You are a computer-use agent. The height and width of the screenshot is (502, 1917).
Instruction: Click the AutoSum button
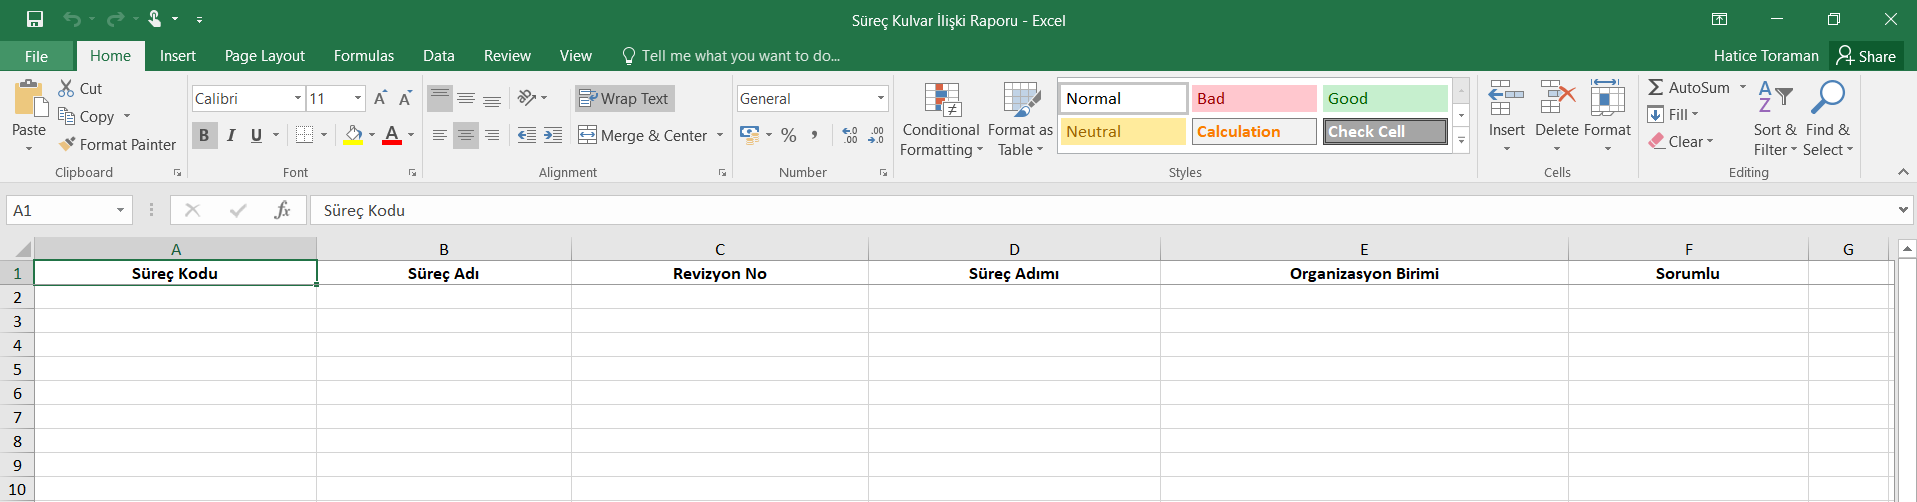1689,88
